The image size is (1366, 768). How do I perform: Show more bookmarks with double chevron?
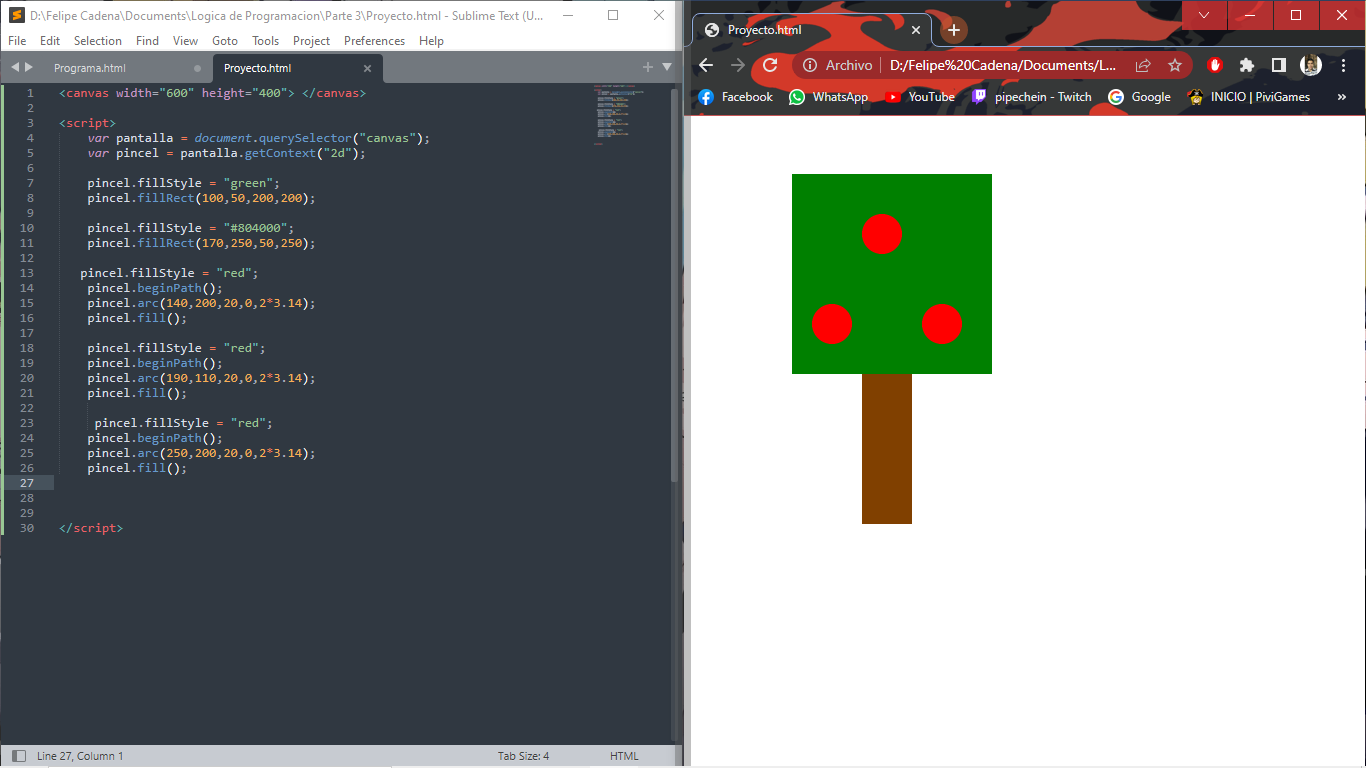1342,97
